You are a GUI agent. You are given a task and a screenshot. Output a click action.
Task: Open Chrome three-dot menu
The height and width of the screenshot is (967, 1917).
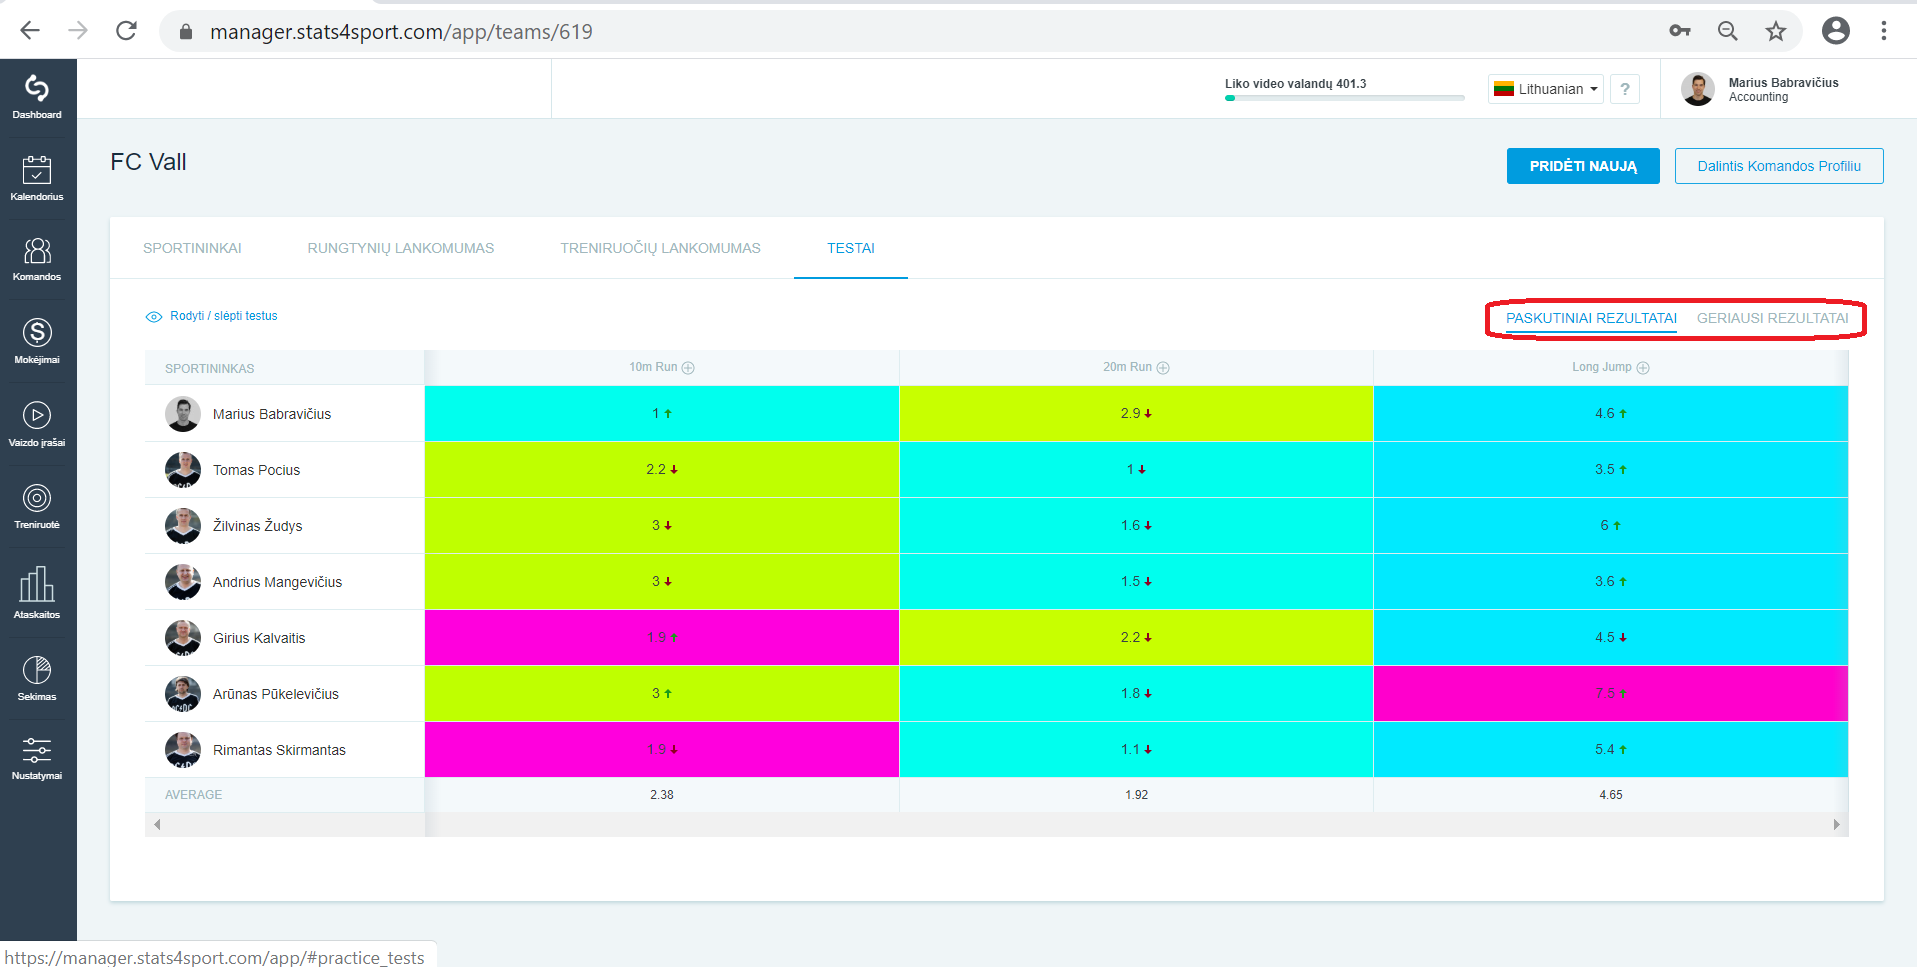1884,31
